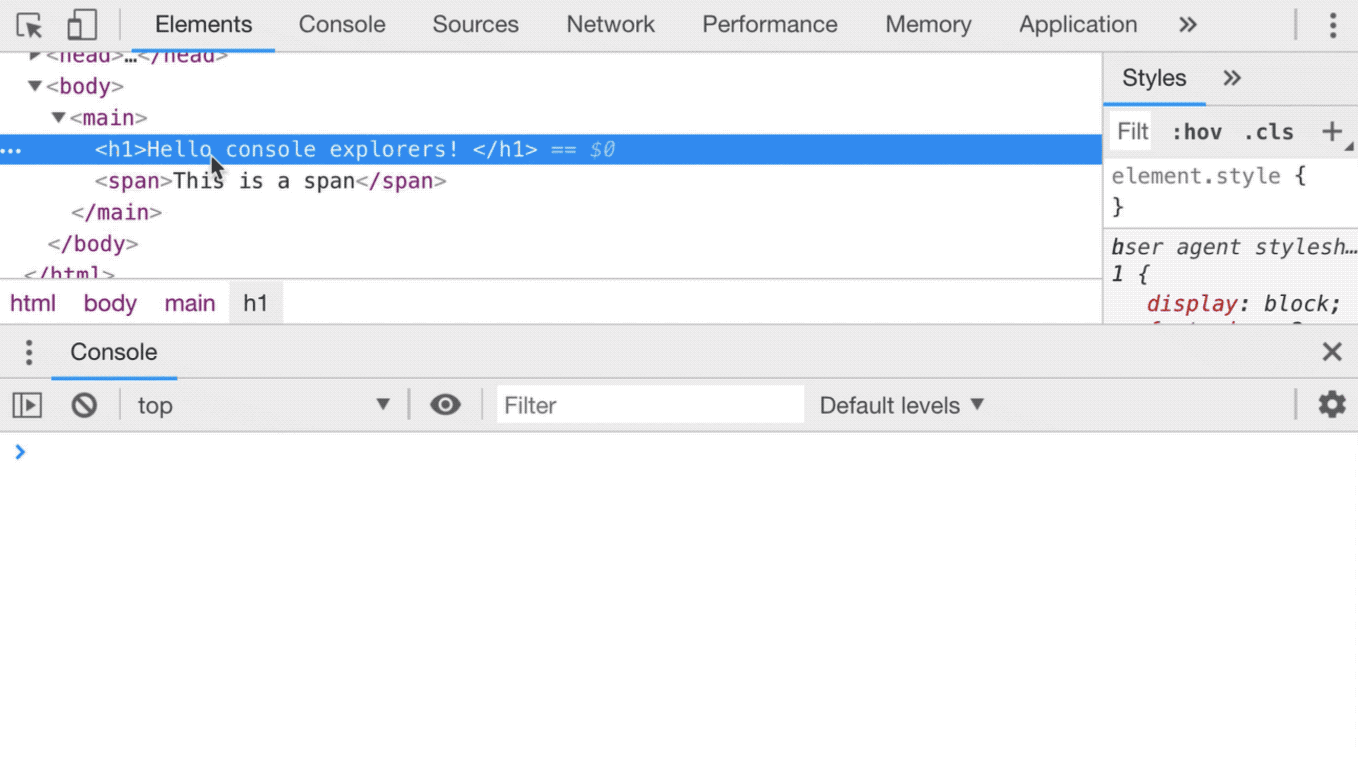The image size is (1358, 763).
Task: Open the DevTools three-dot customize menu
Action: pos(1332,25)
